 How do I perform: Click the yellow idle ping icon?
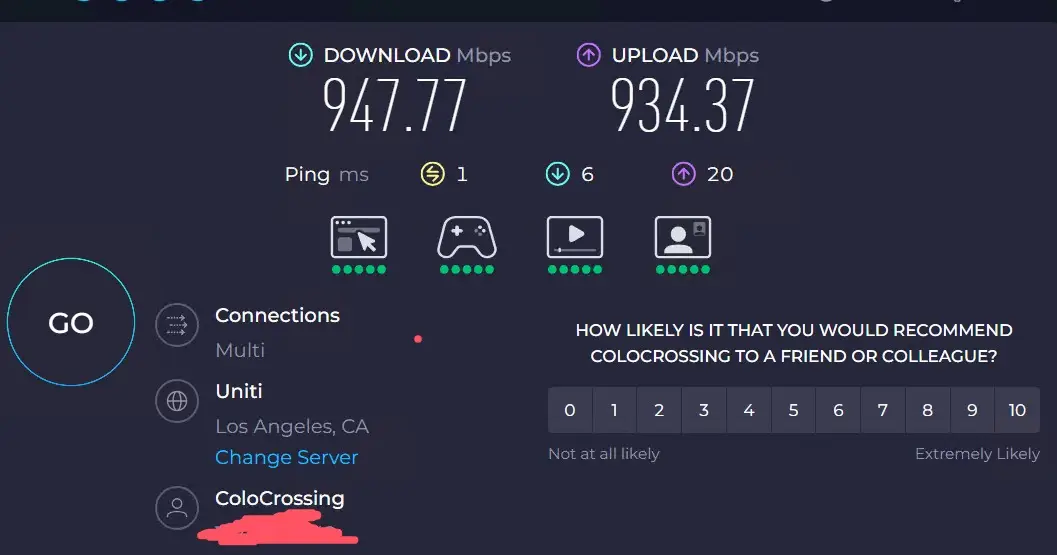432,175
